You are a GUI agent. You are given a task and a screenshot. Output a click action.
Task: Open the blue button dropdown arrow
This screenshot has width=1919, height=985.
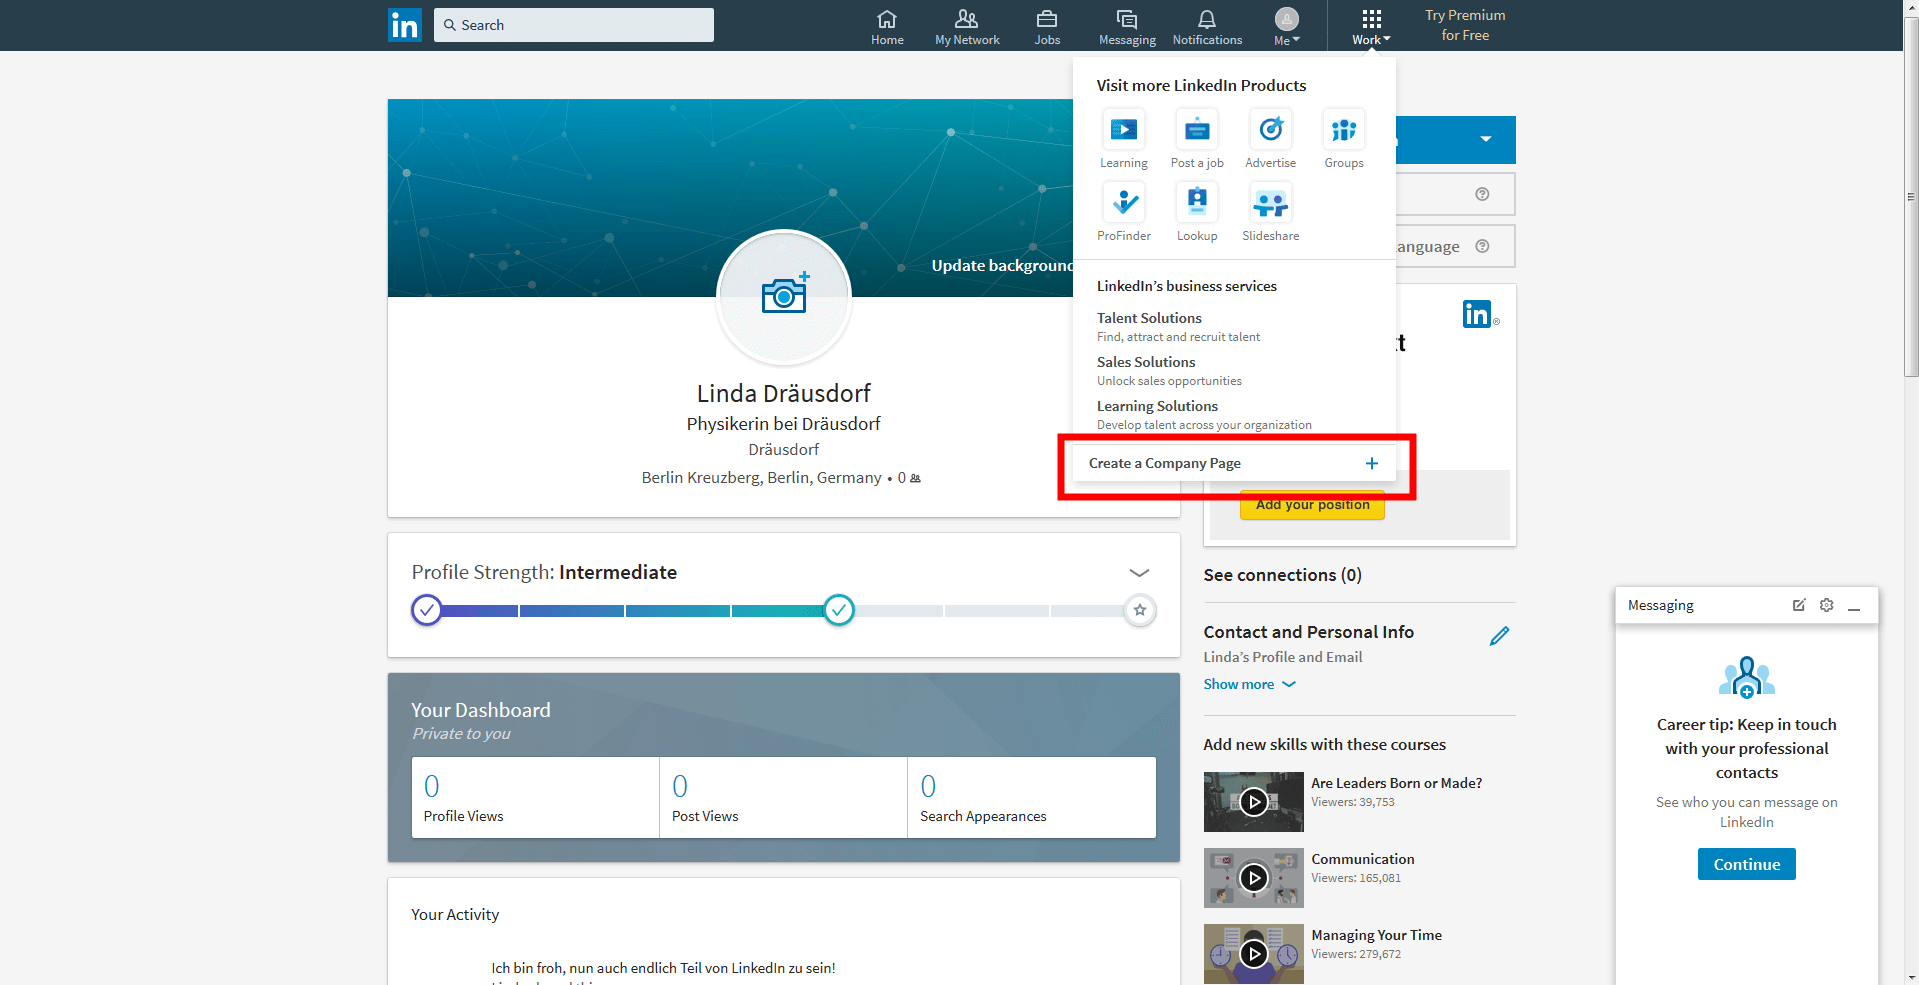tap(1486, 139)
